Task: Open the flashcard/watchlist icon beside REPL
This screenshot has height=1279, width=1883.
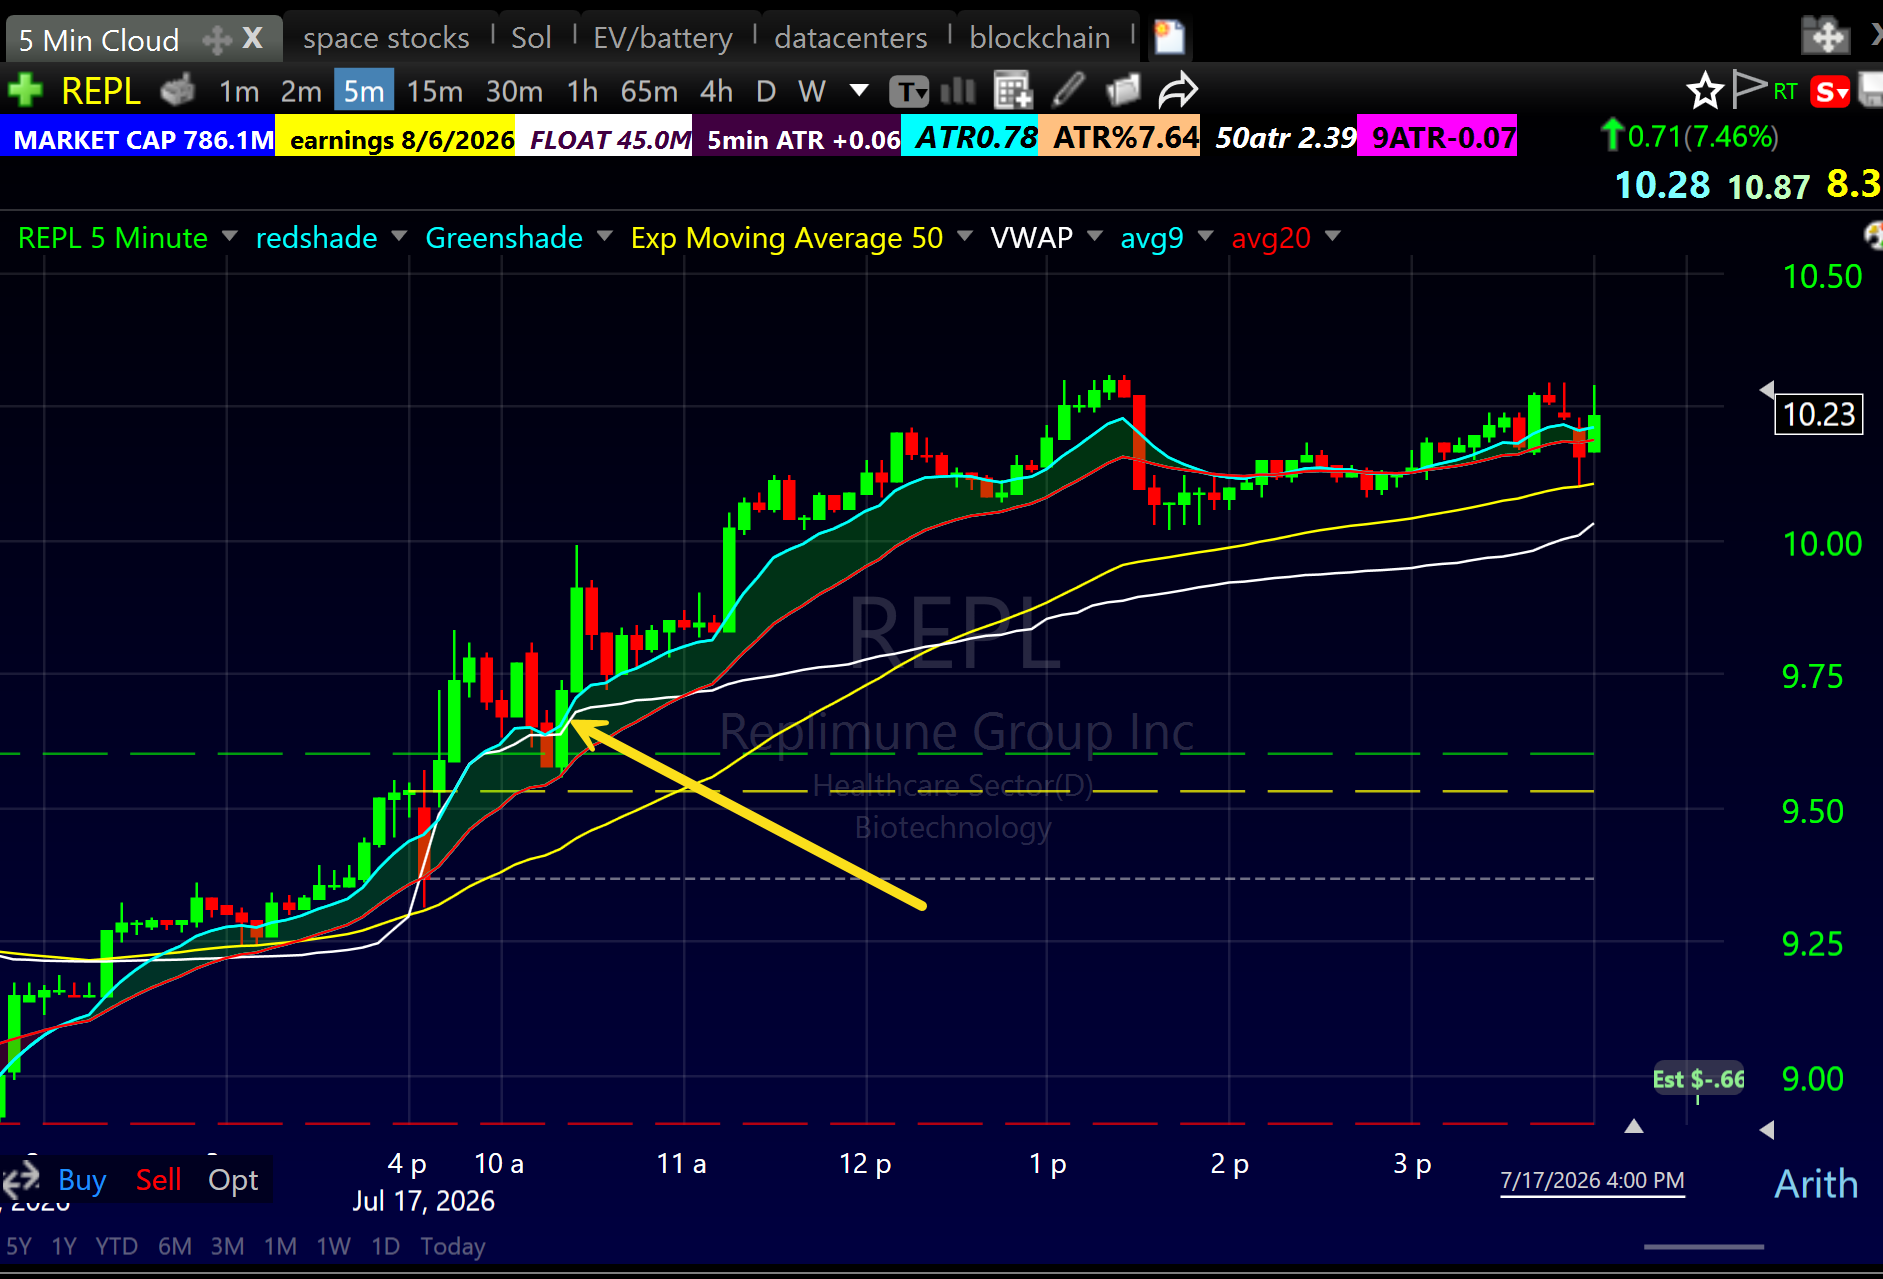Action: 177,91
